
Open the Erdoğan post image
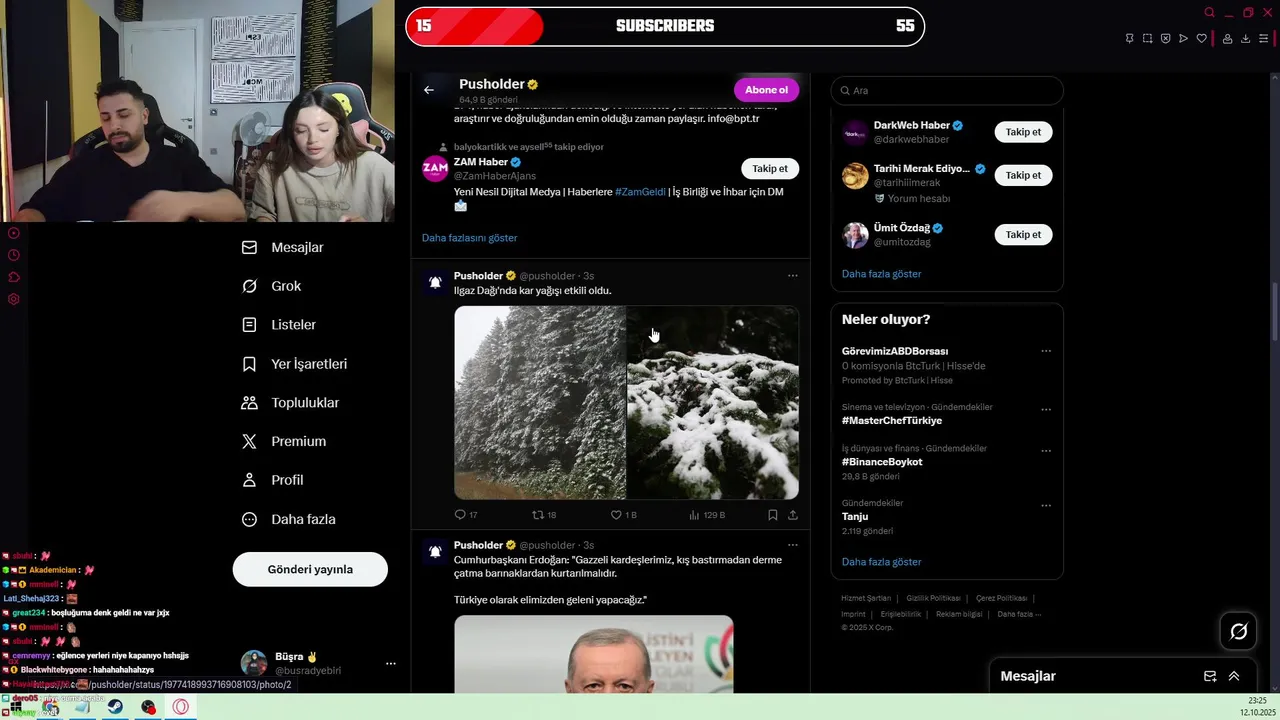coord(594,654)
